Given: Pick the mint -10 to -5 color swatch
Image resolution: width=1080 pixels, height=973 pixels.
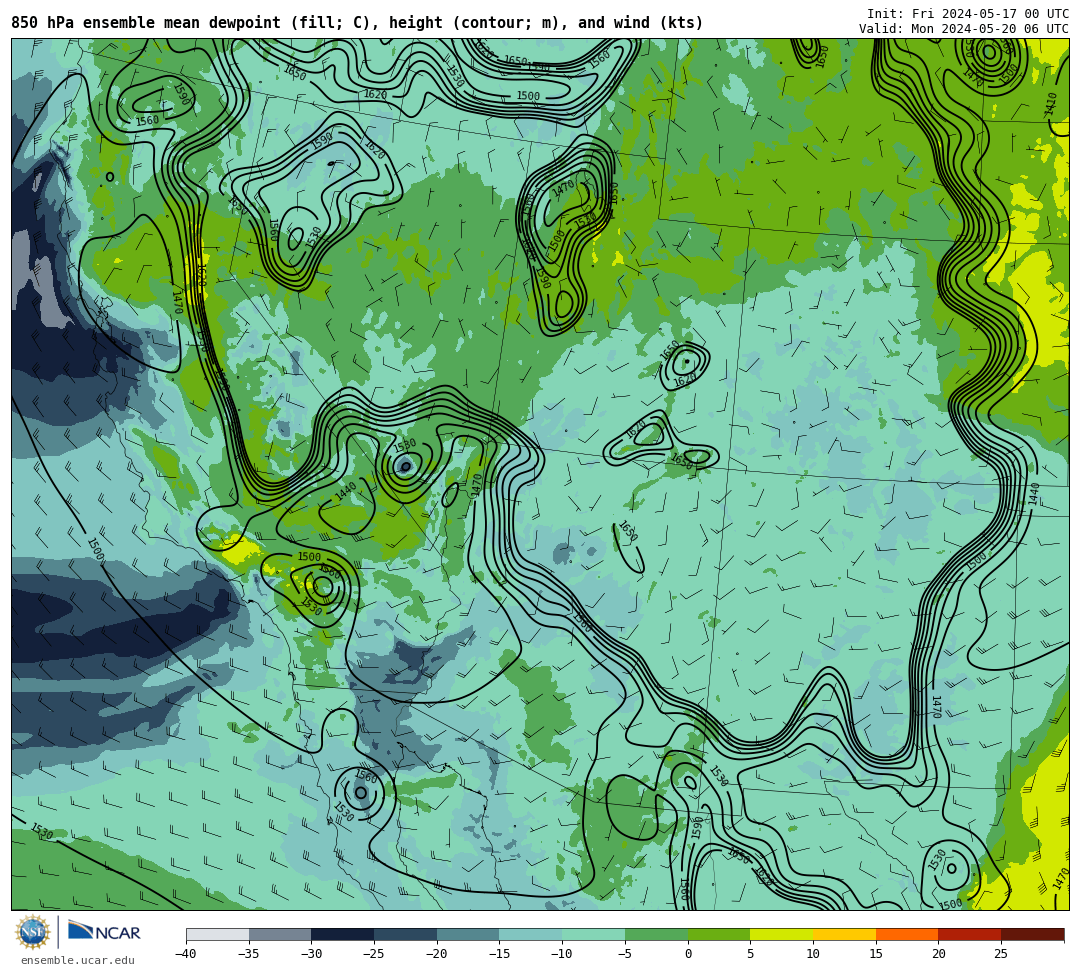Looking at the screenshot, I should (593, 934).
